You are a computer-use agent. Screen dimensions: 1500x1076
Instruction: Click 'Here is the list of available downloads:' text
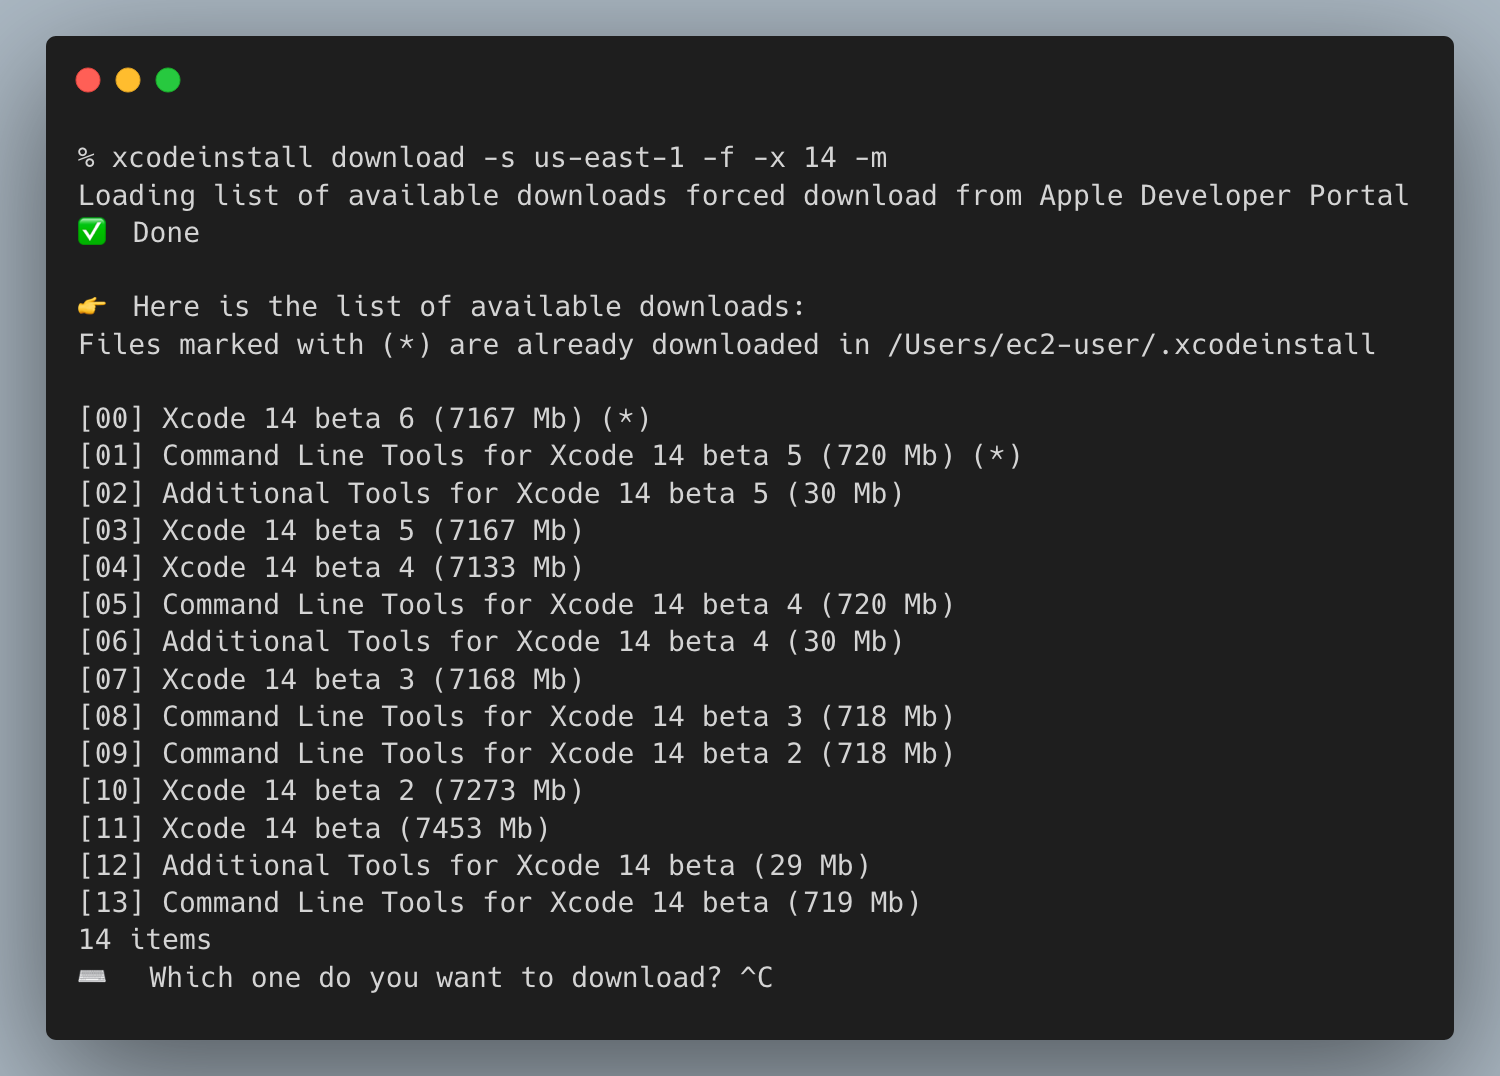[469, 307]
